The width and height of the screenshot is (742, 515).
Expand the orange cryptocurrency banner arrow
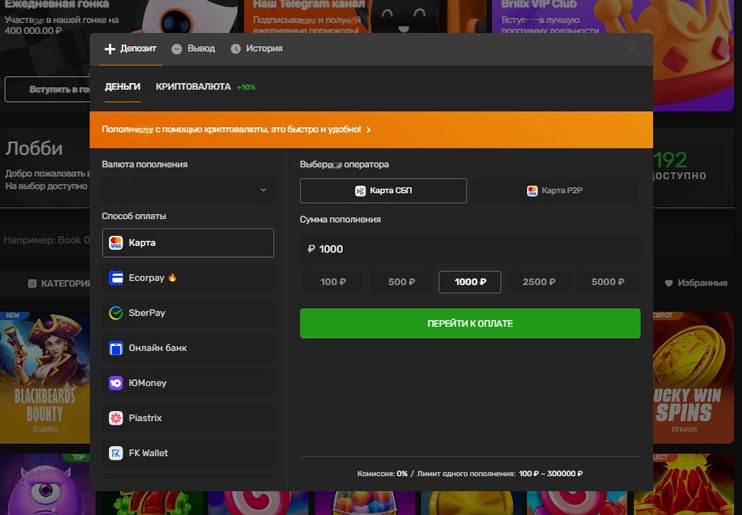coord(369,130)
